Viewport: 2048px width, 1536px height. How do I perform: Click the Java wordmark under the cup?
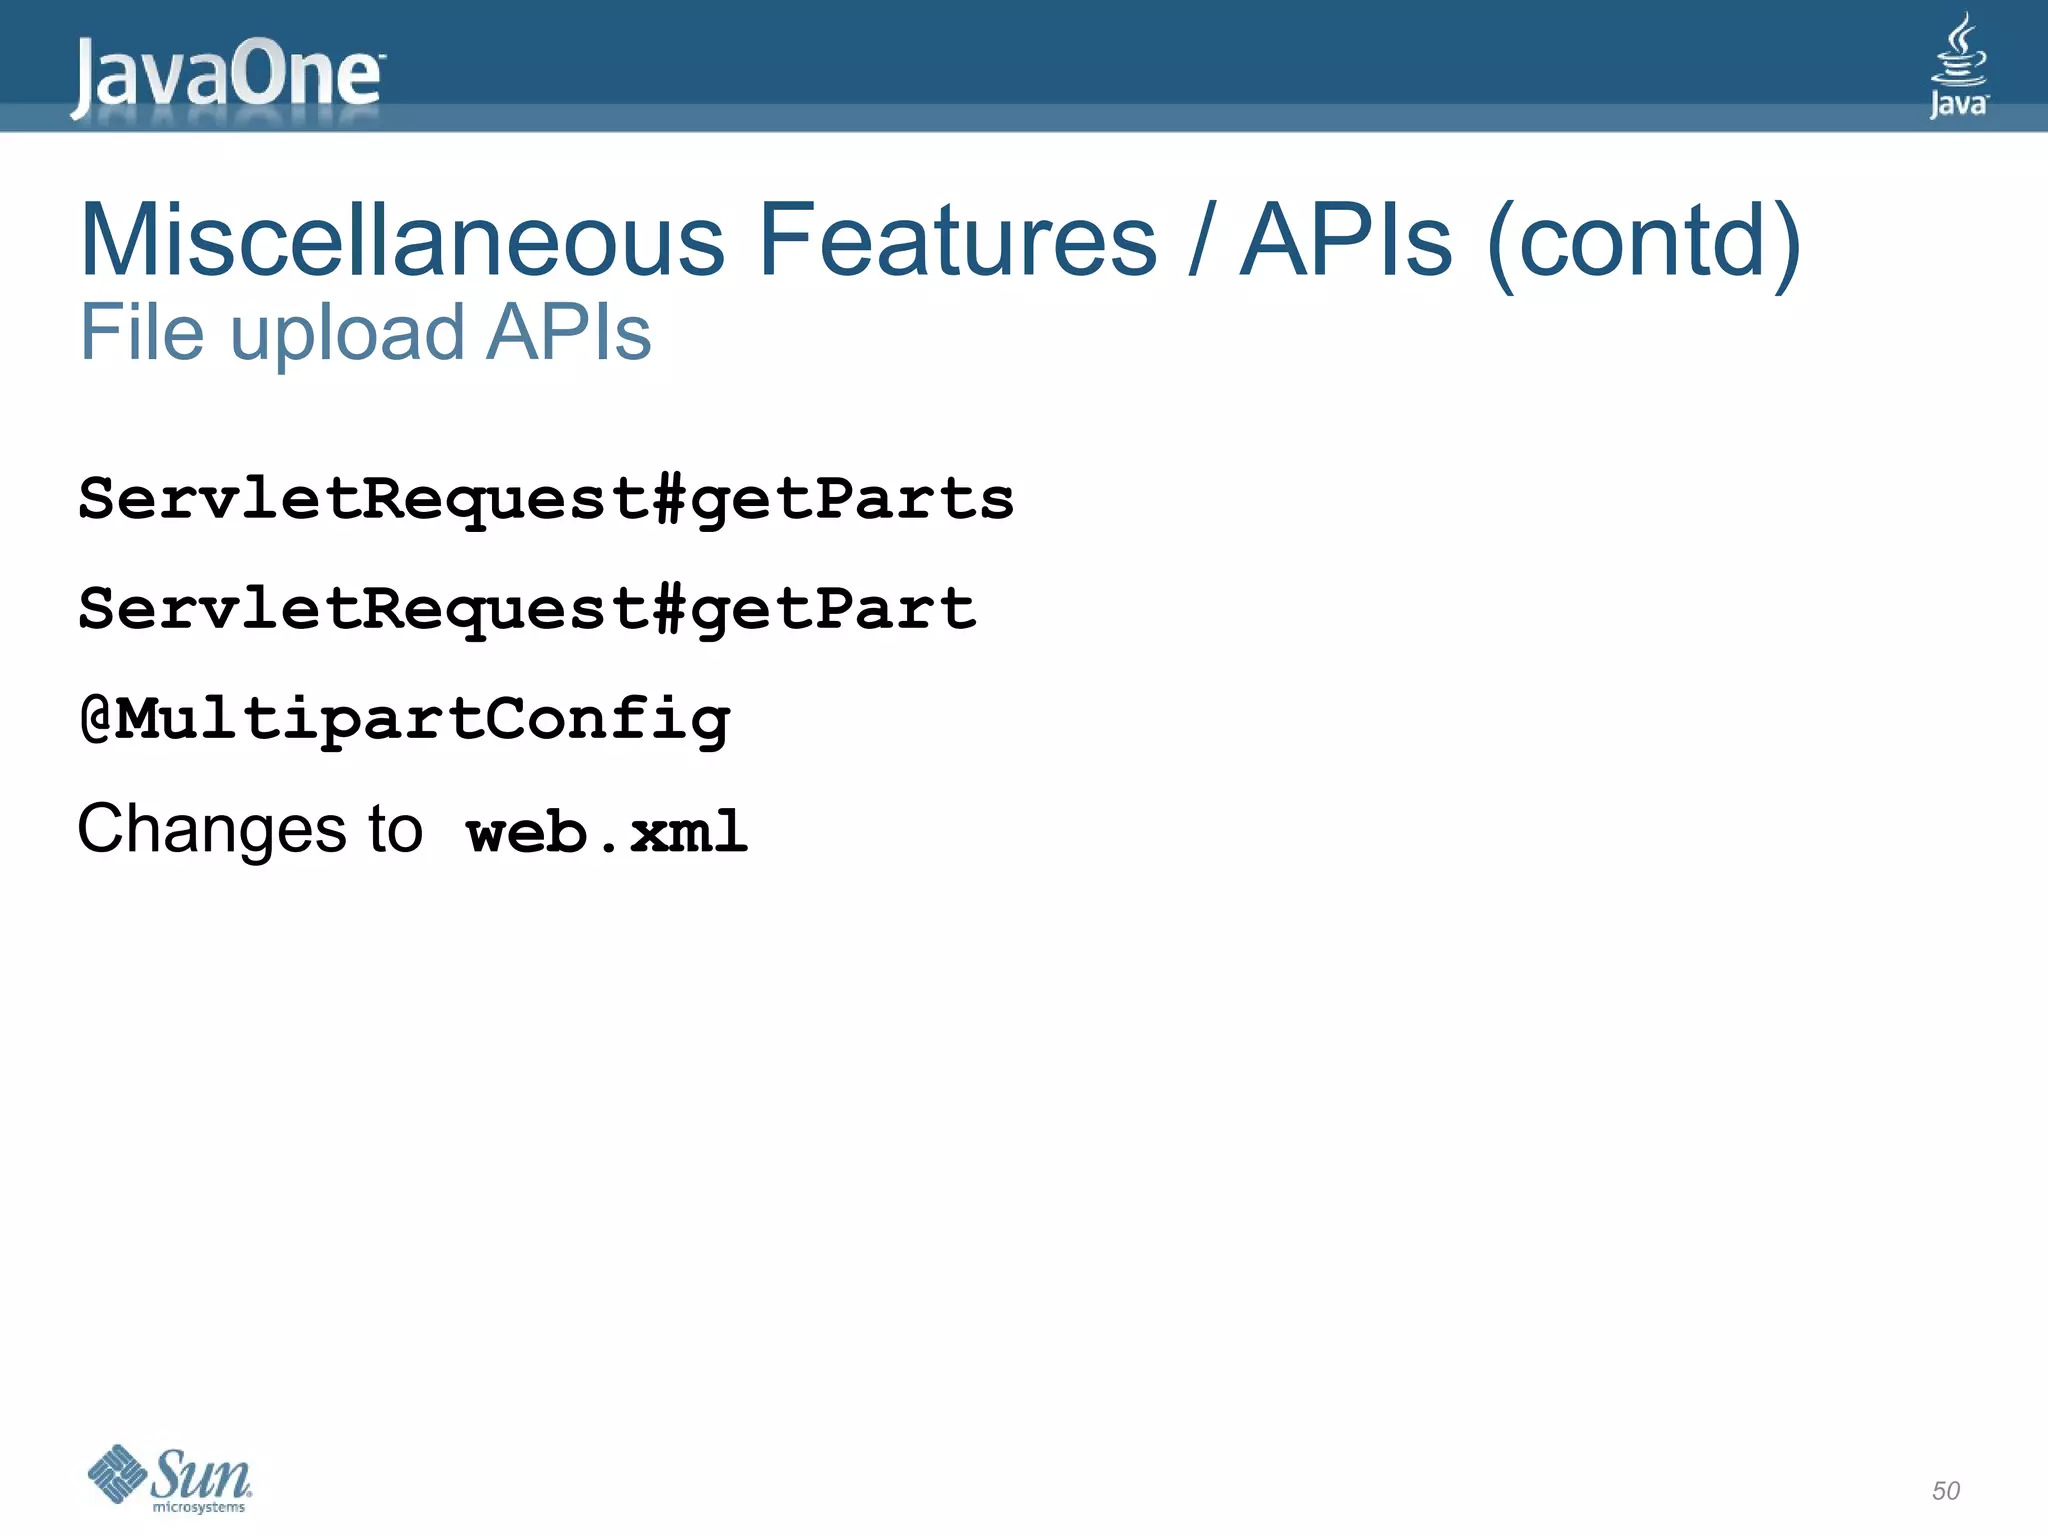[x=1959, y=105]
